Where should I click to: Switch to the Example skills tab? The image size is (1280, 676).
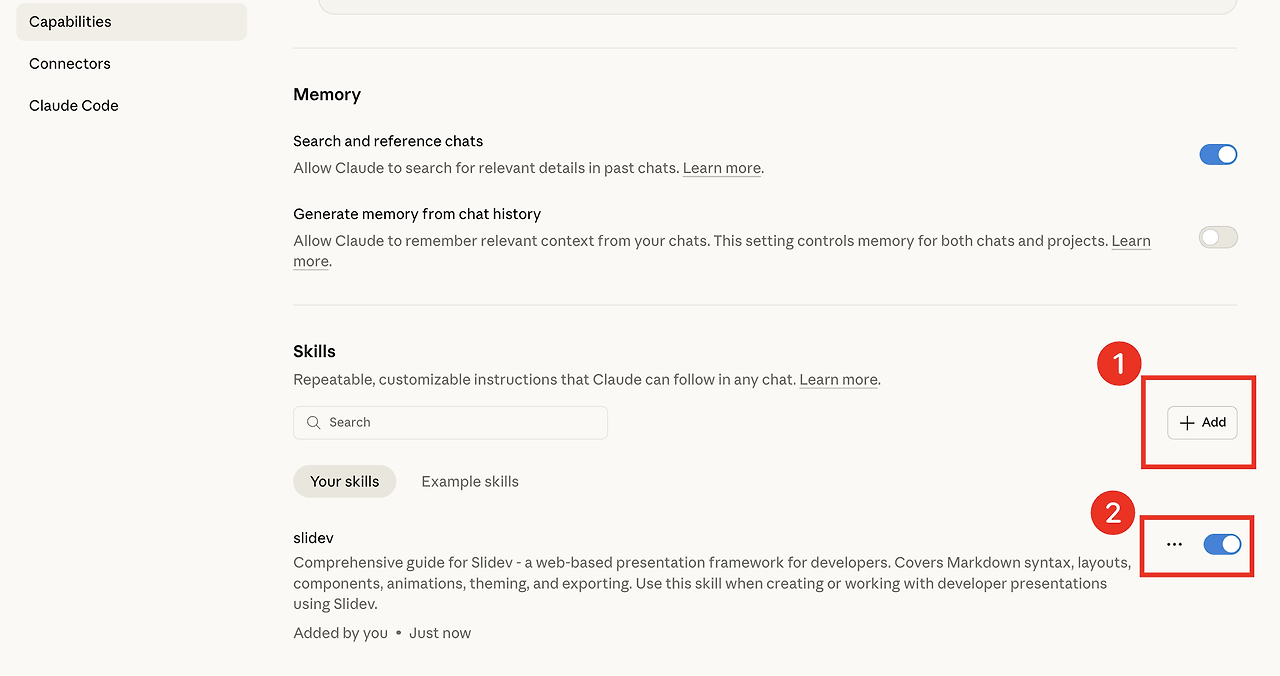click(x=470, y=482)
